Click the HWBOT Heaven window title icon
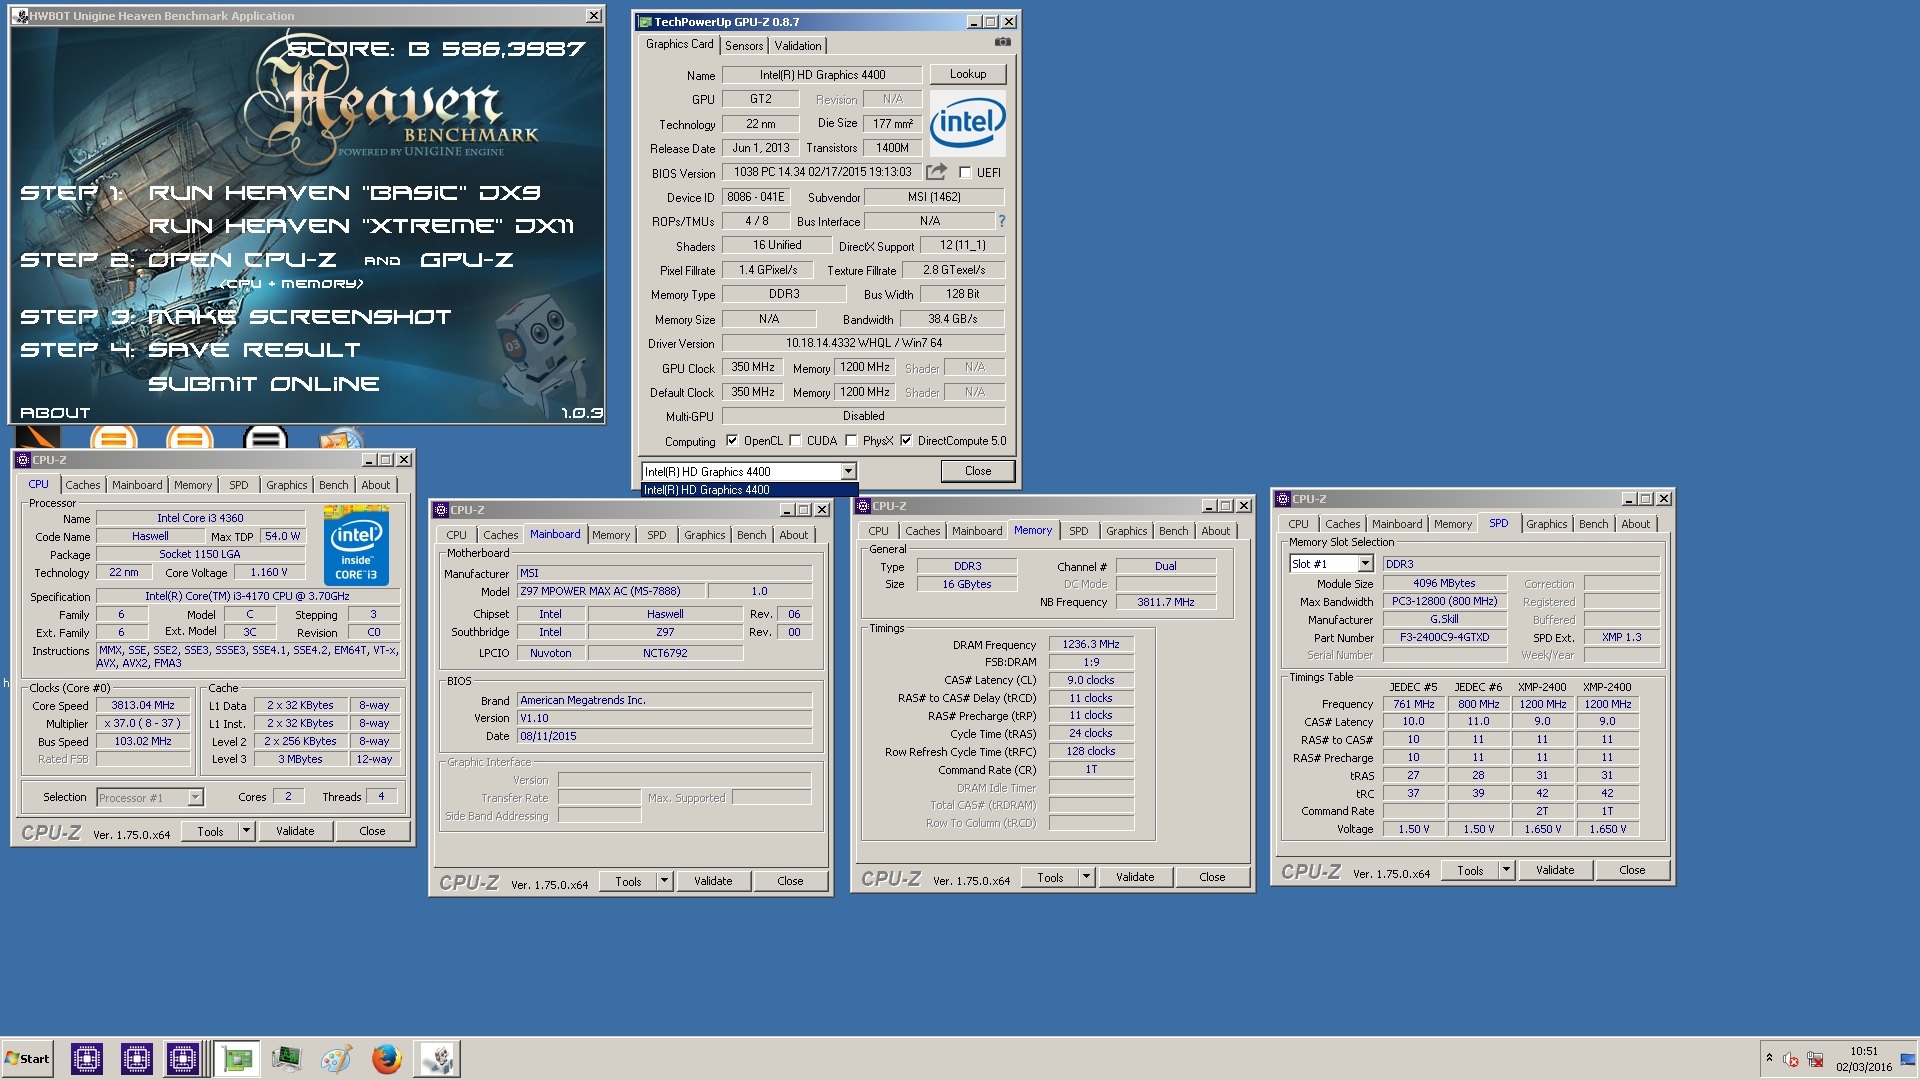The width and height of the screenshot is (1920, 1080). pyautogui.click(x=20, y=16)
